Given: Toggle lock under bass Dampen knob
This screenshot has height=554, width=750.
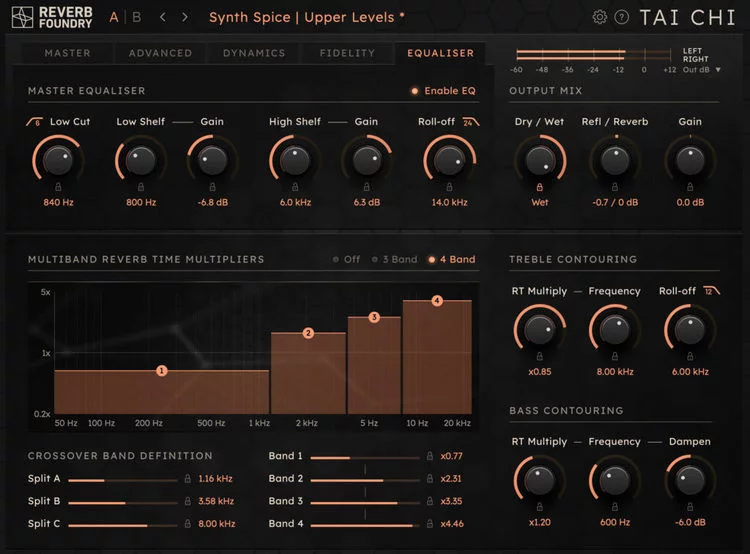Looking at the screenshot, I should click(690, 507).
